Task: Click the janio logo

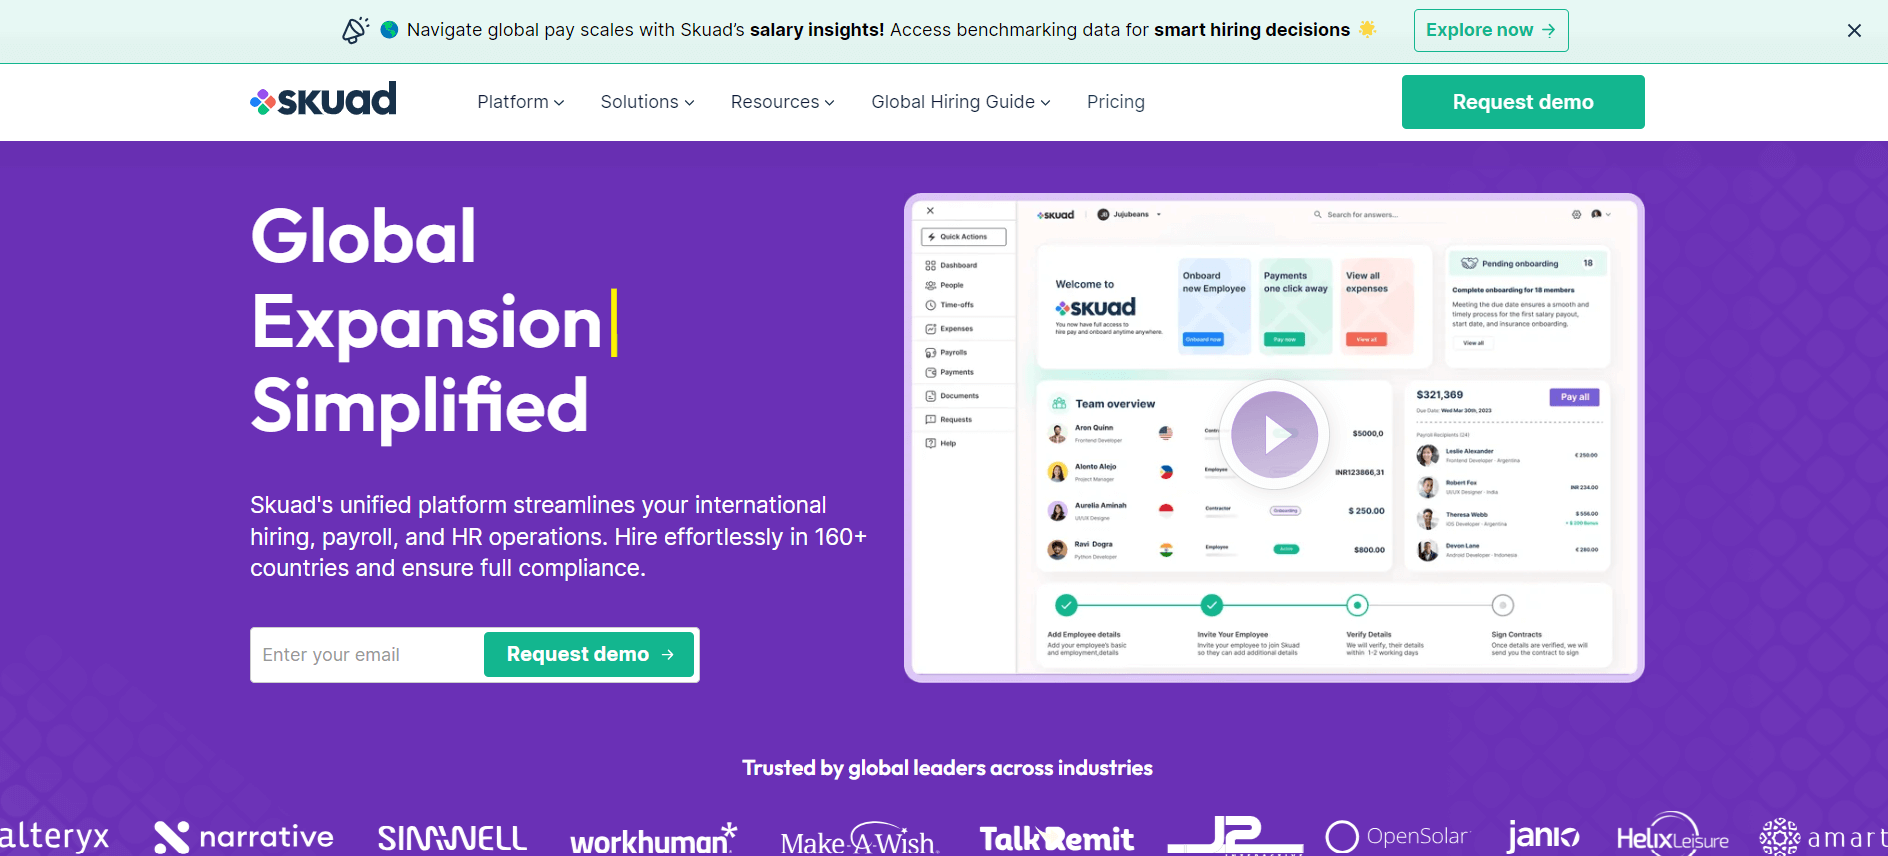Action: click(x=1543, y=835)
